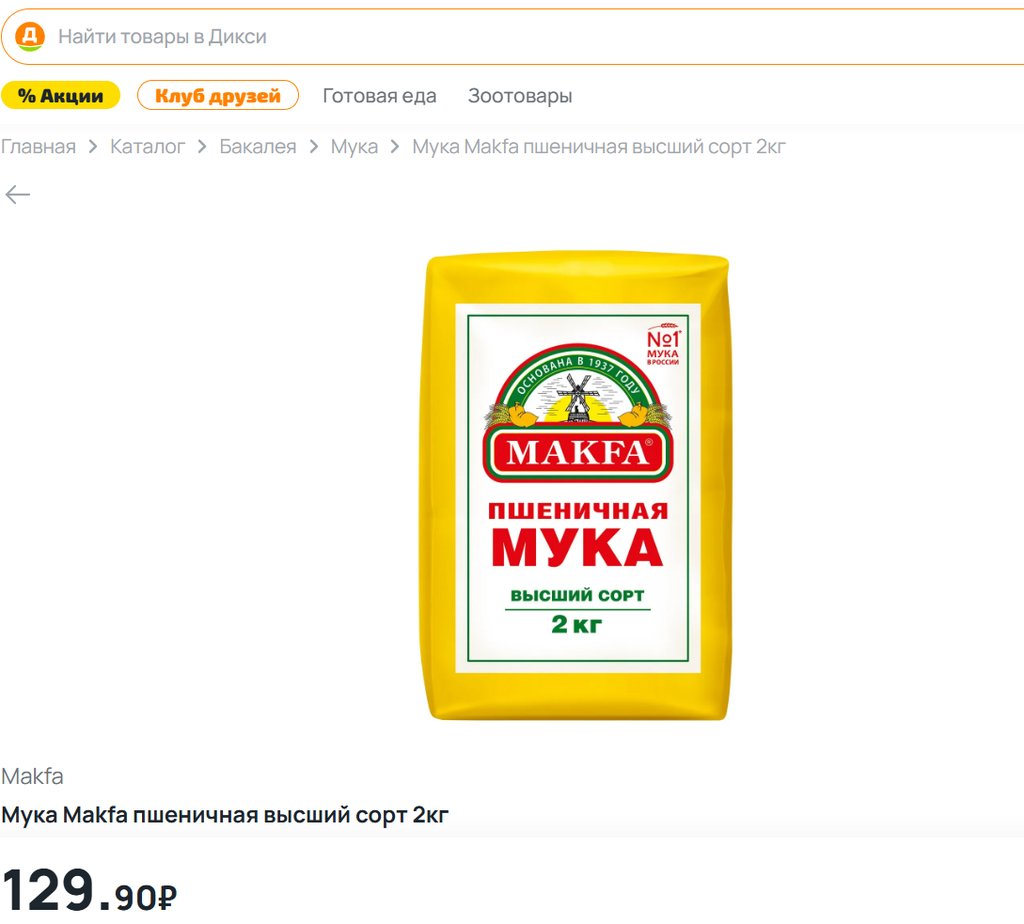
Task: Go to the 'Зоотовары' category
Action: [520, 96]
